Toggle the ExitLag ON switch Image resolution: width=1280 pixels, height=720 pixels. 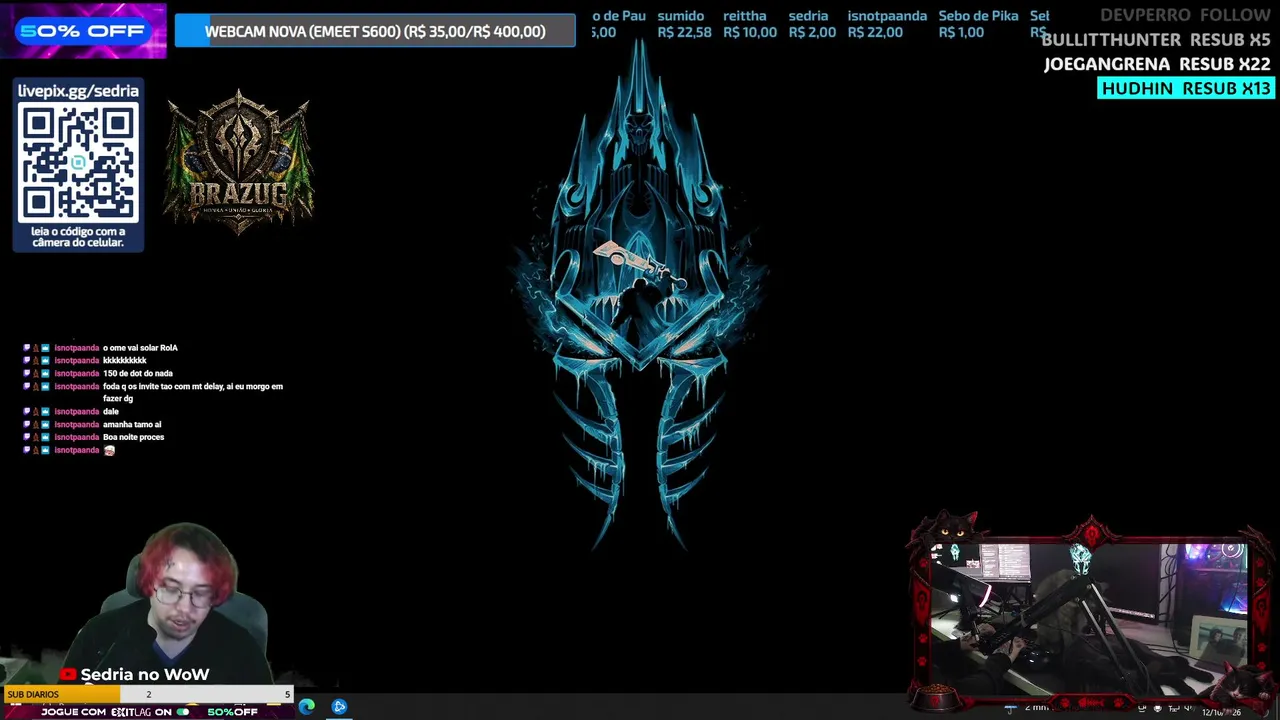coord(182,712)
